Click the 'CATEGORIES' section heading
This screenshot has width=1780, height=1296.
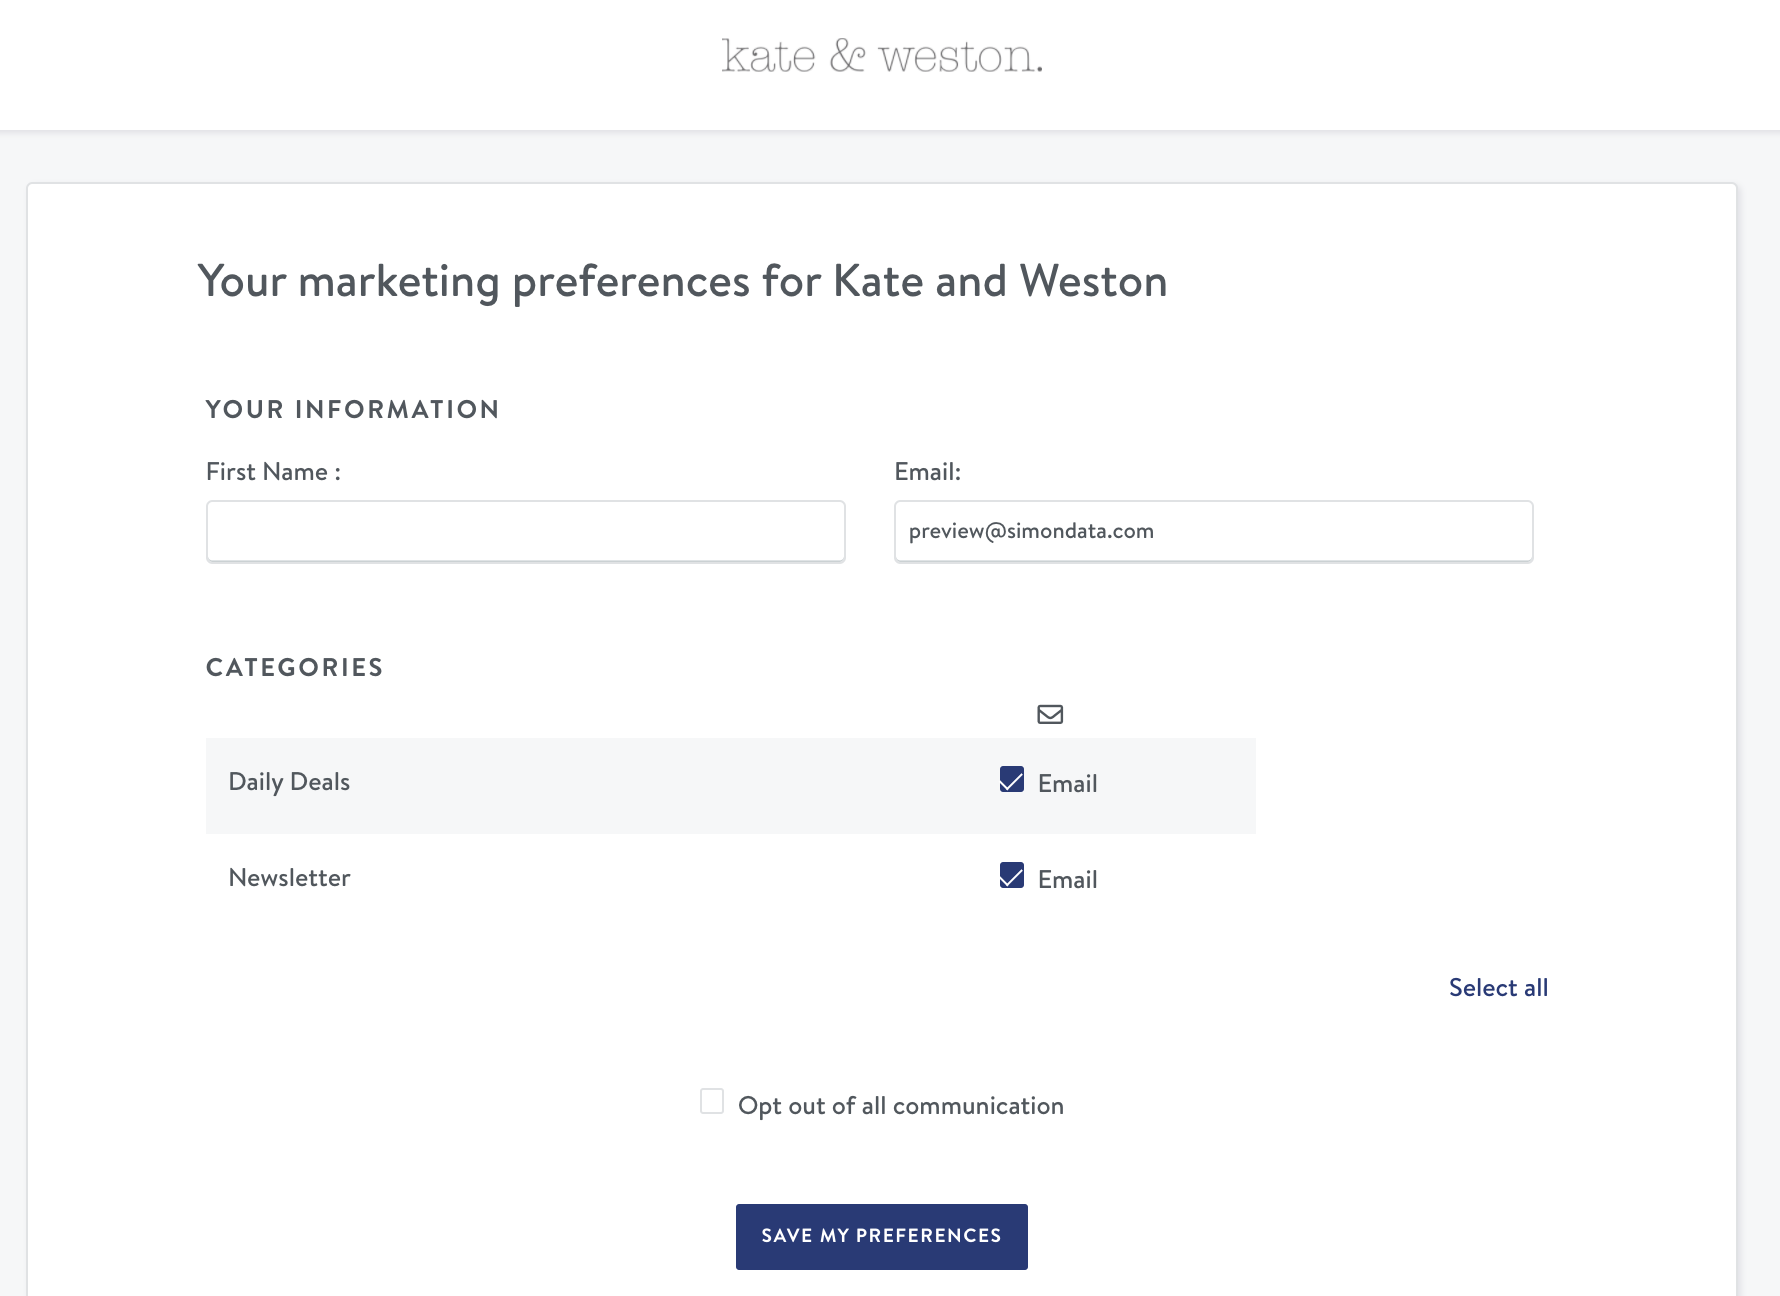[x=295, y=667]
